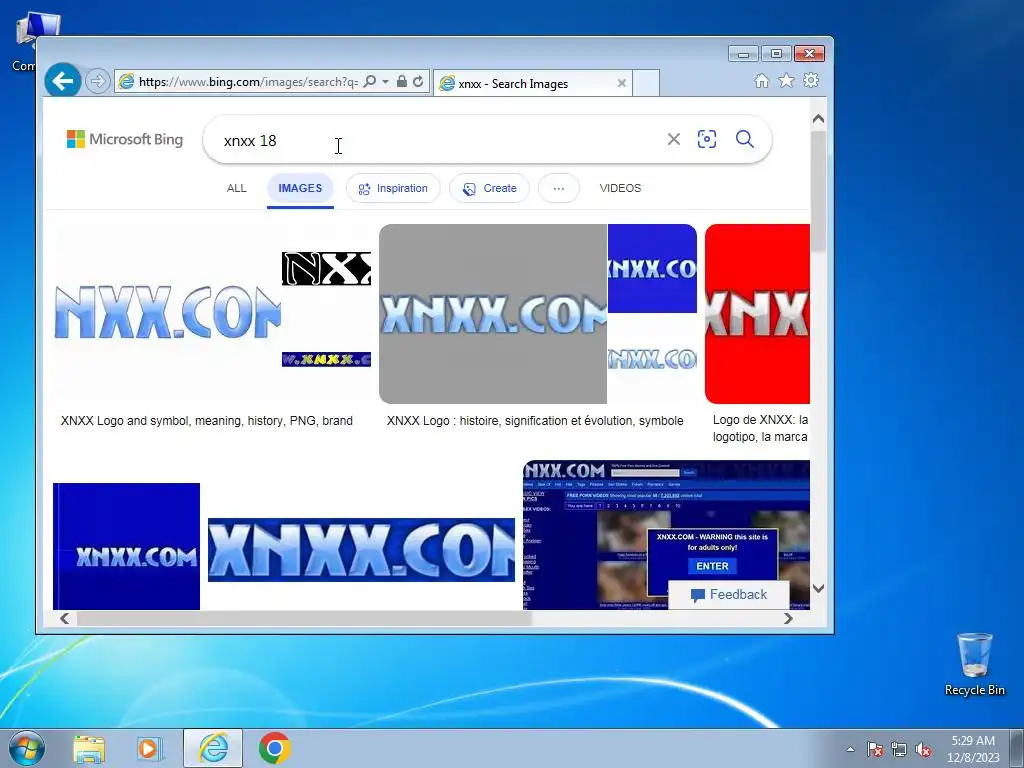Expand the more options ellipsis button
1024x768 pixels.
pyautogui.click(x=558, y=188)
